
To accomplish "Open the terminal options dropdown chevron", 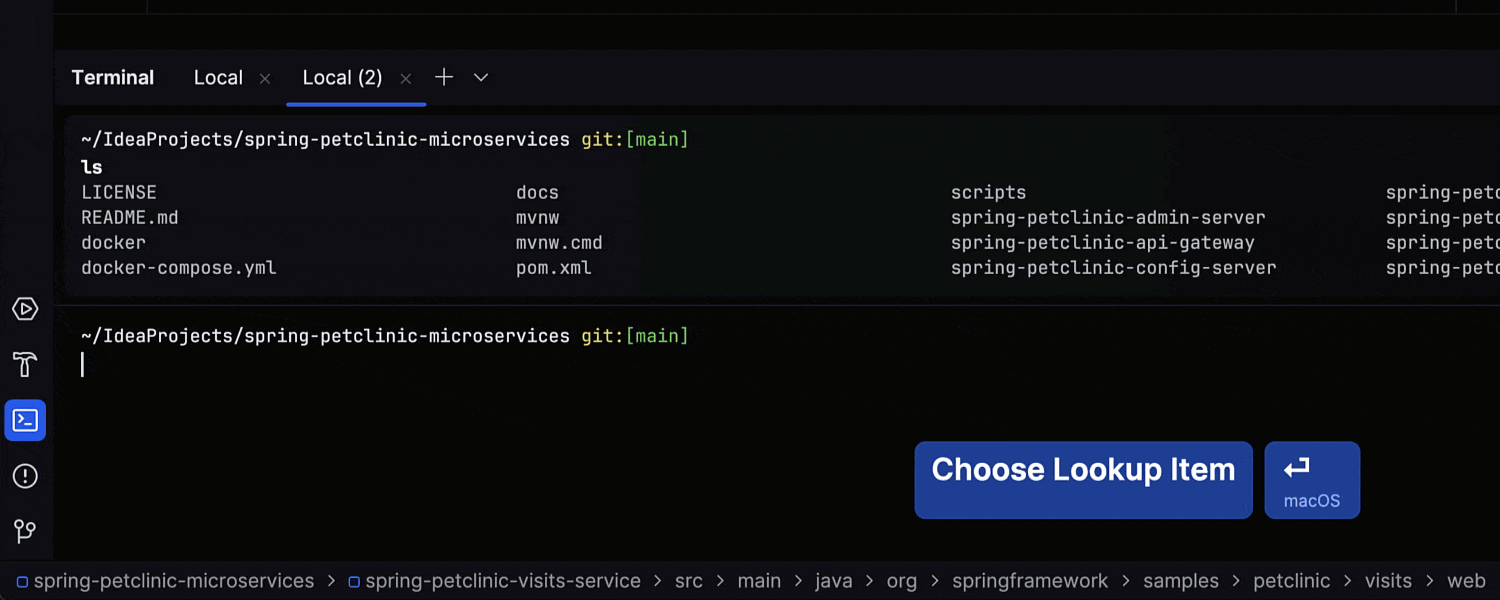I will [x=481, y=77].
